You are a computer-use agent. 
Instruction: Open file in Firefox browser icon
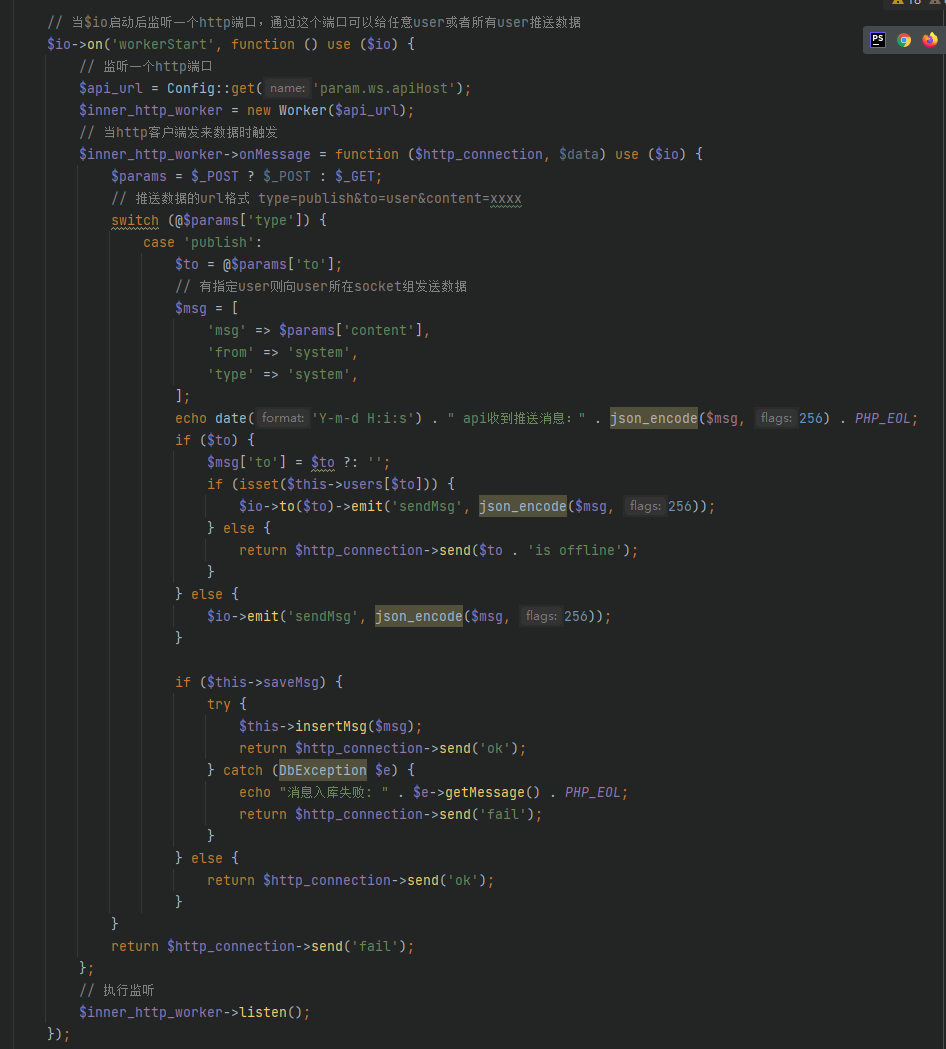[x=930, y=40]
